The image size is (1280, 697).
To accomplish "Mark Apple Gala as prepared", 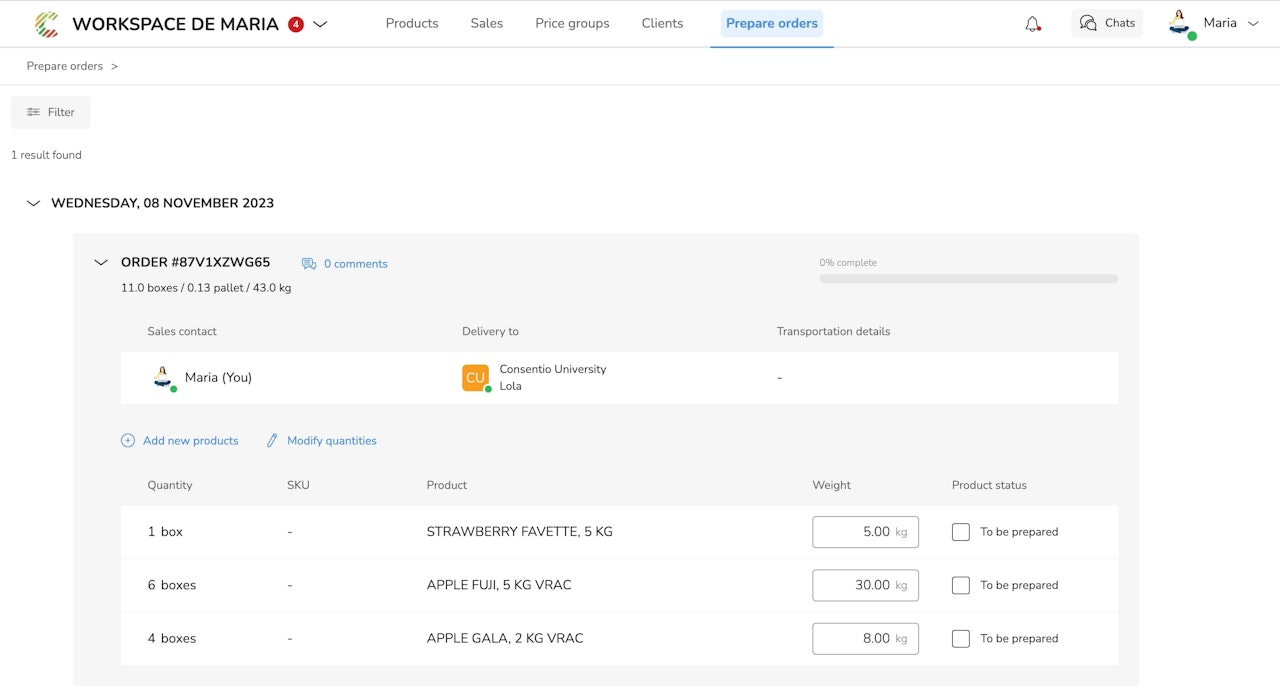I will coord(961,638).
